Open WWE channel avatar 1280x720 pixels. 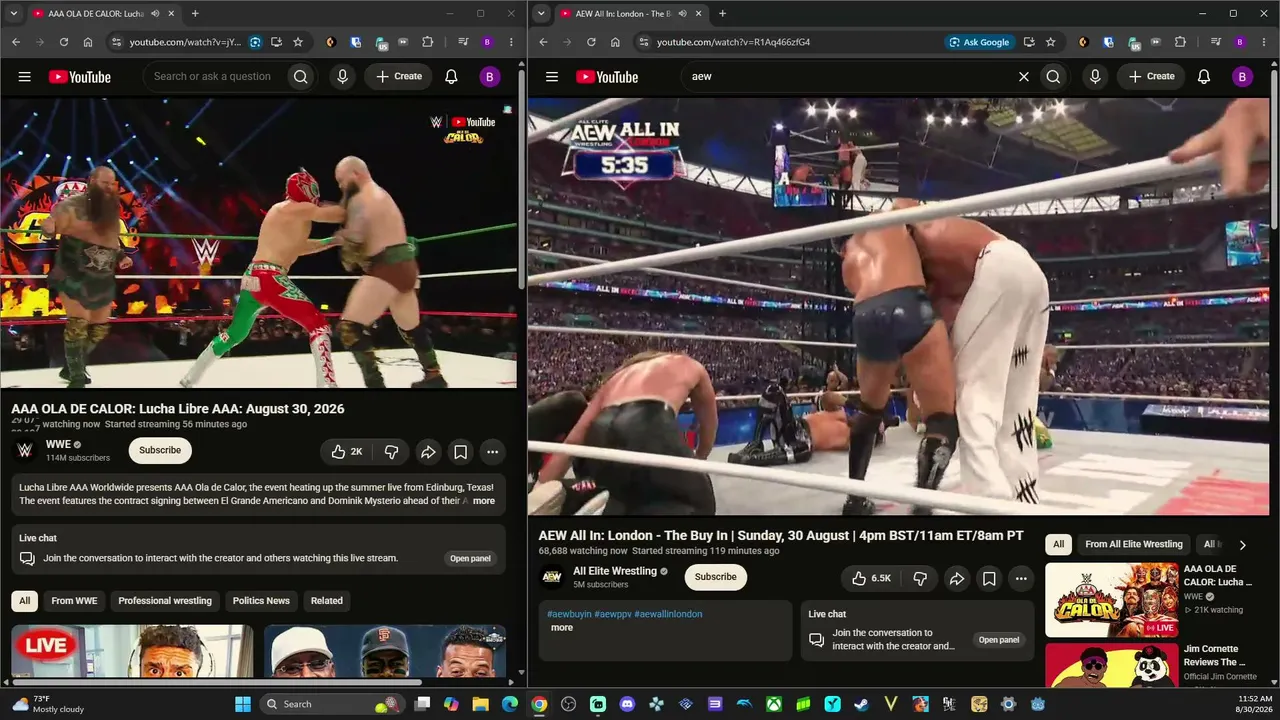coord(25,450)
